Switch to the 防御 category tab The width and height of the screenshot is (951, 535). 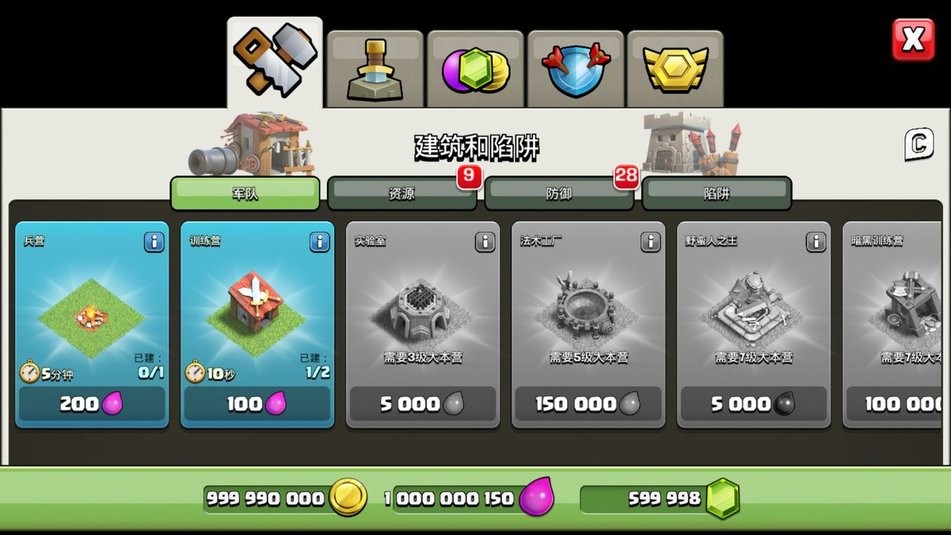[x=559, y=193]
